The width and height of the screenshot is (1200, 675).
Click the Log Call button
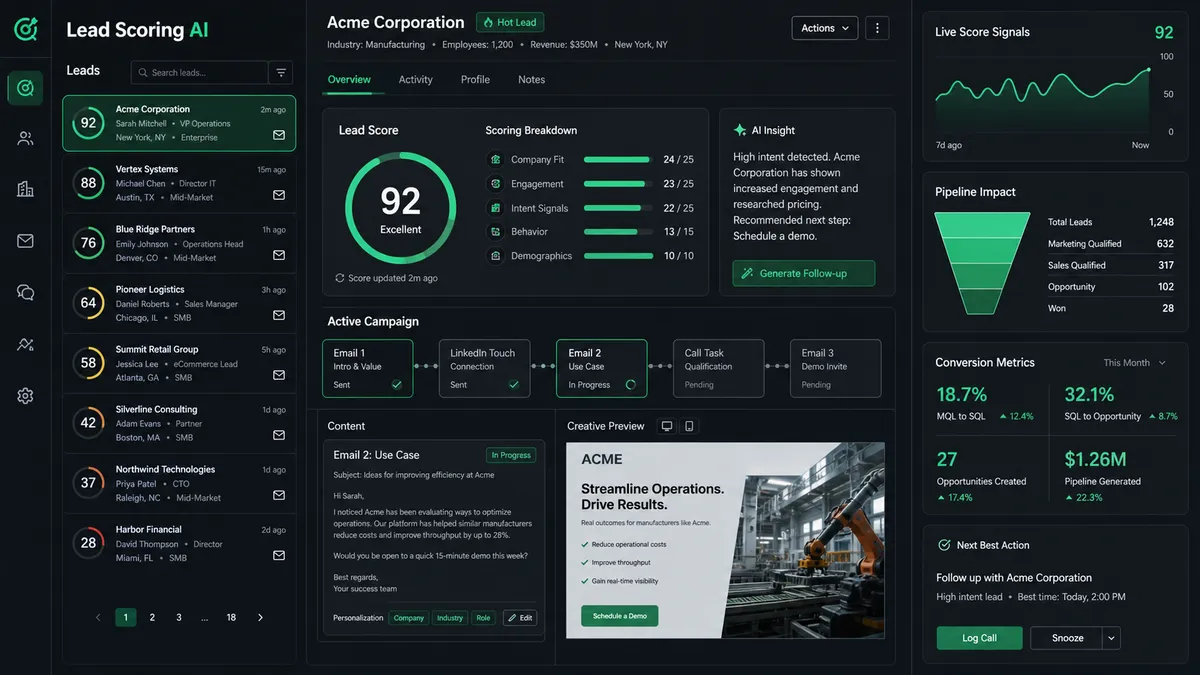click(979, 638)
